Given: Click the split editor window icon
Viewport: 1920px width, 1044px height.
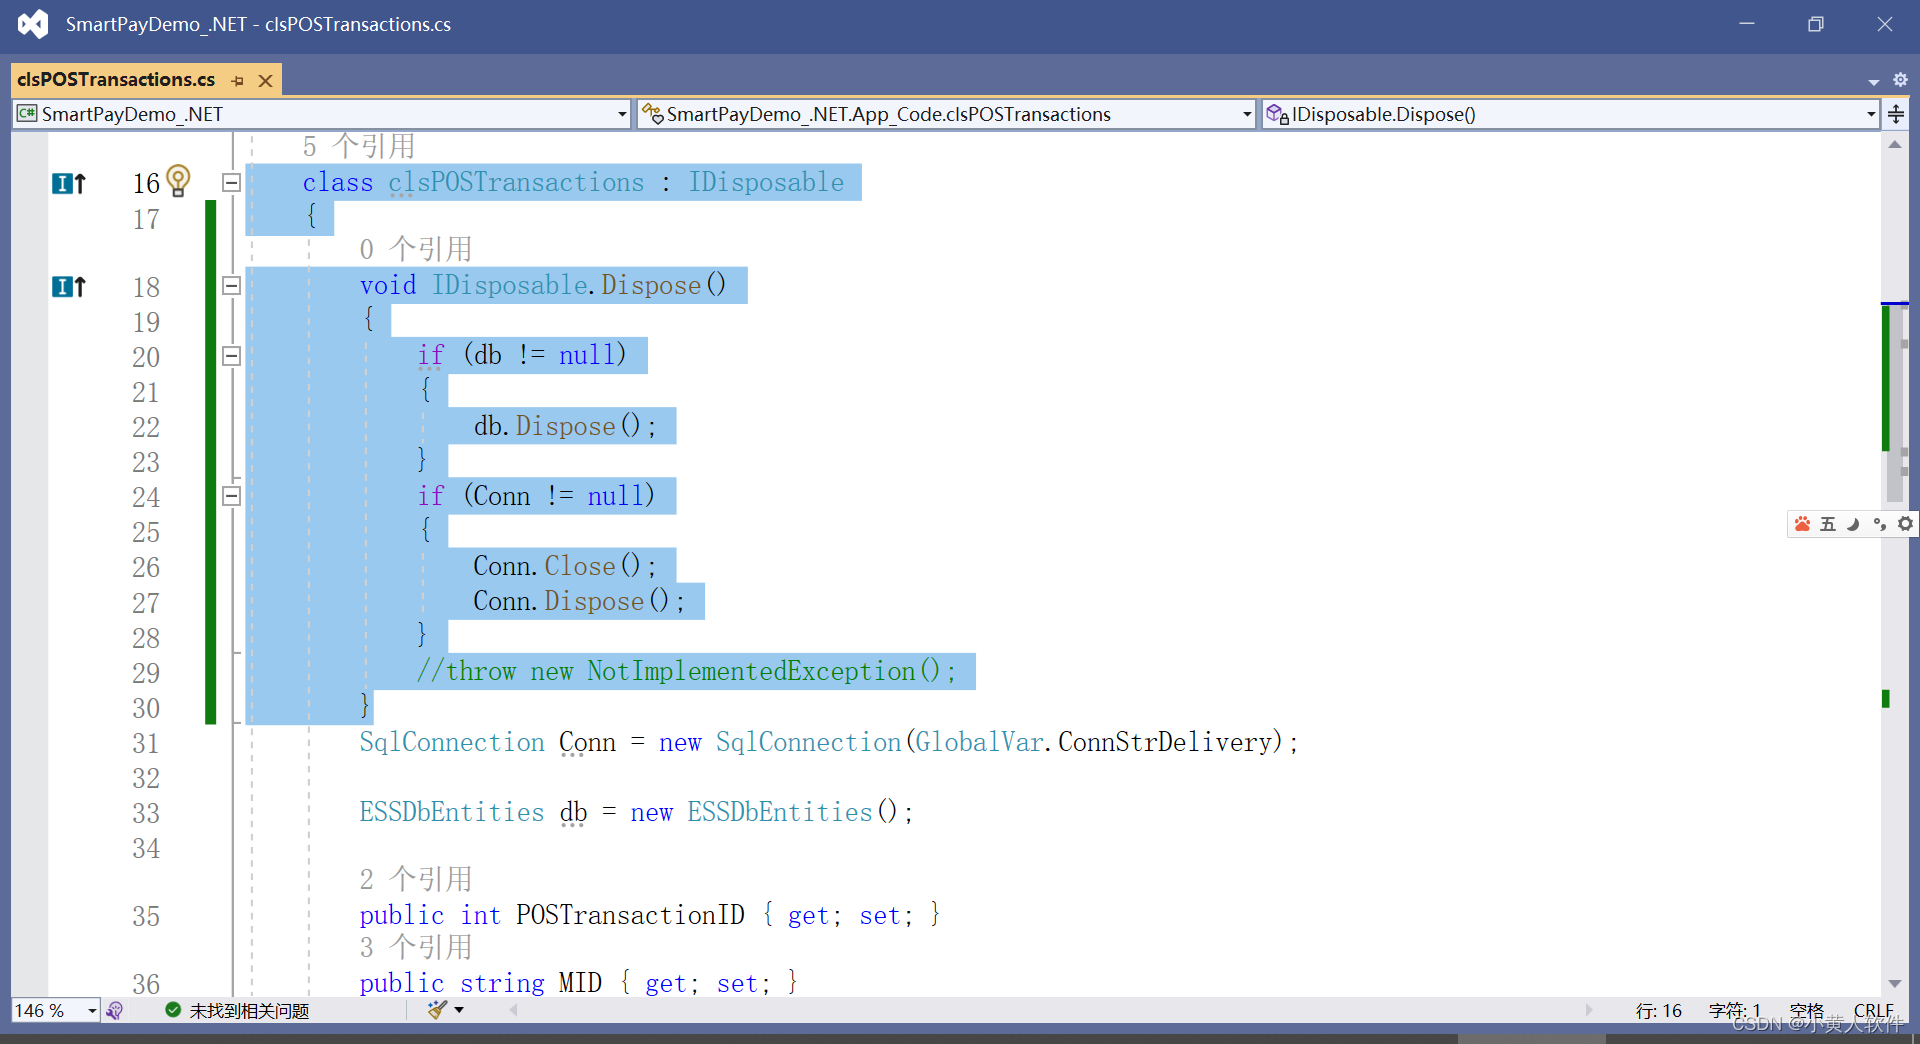Looking at the screenshot, I should (1896, 114).
